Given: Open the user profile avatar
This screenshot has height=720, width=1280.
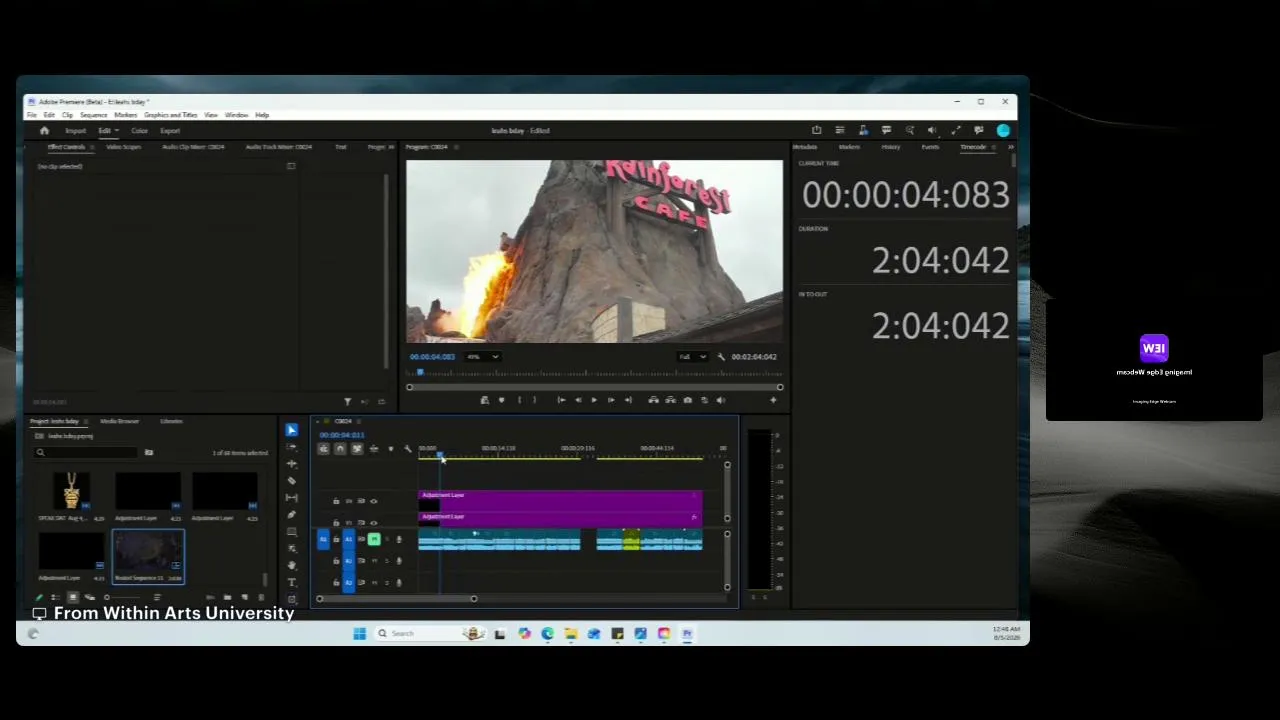Looking at the screenshot, I should [x=1003, y=130].
